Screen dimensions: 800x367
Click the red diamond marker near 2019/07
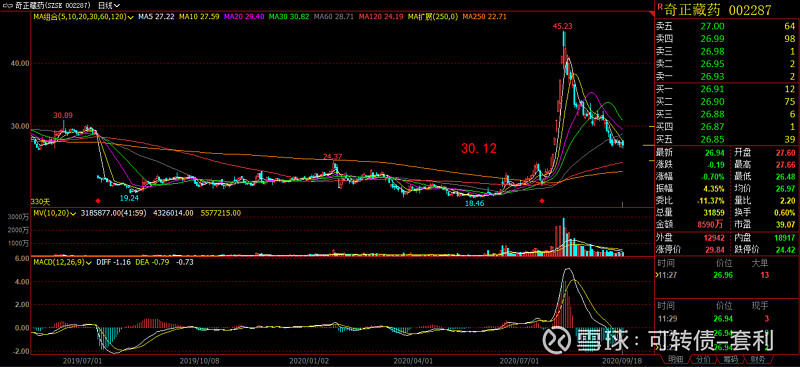tap(98, 201)
